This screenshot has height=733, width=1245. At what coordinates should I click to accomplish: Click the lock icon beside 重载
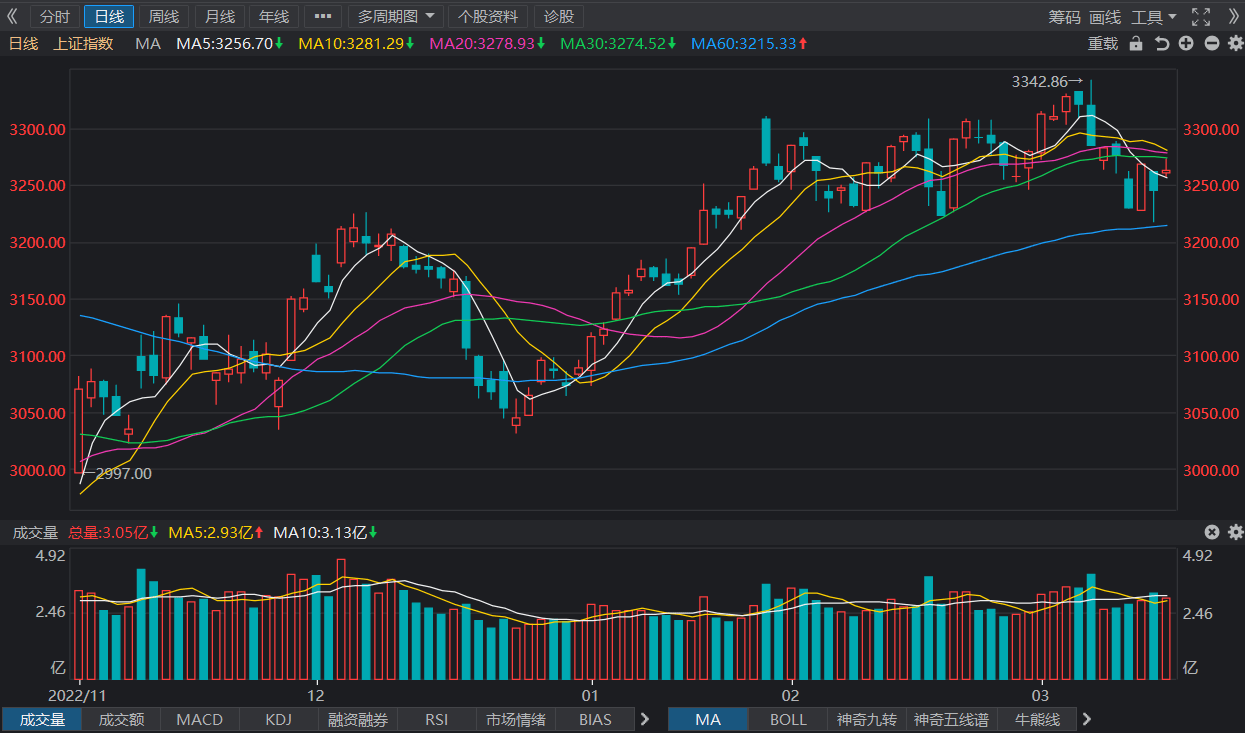1135,43
